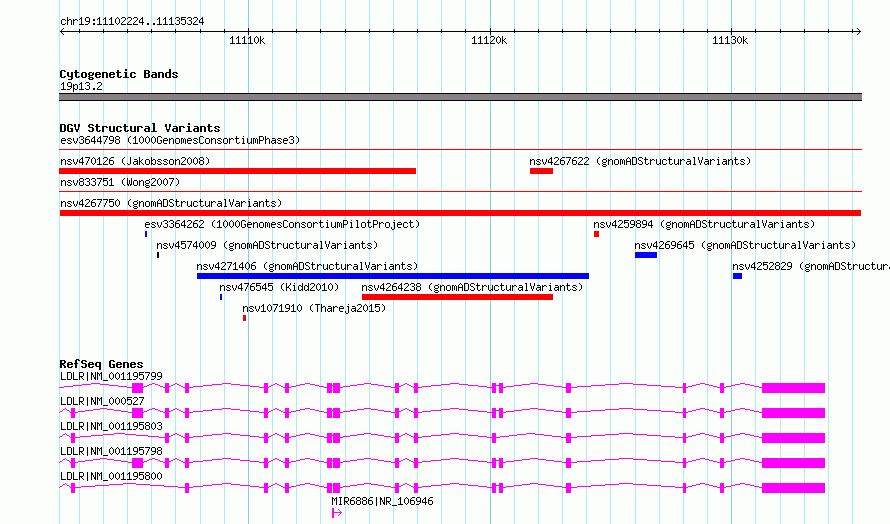Open the LDLR|NM_001195799 transcript label

coord(111,376)
